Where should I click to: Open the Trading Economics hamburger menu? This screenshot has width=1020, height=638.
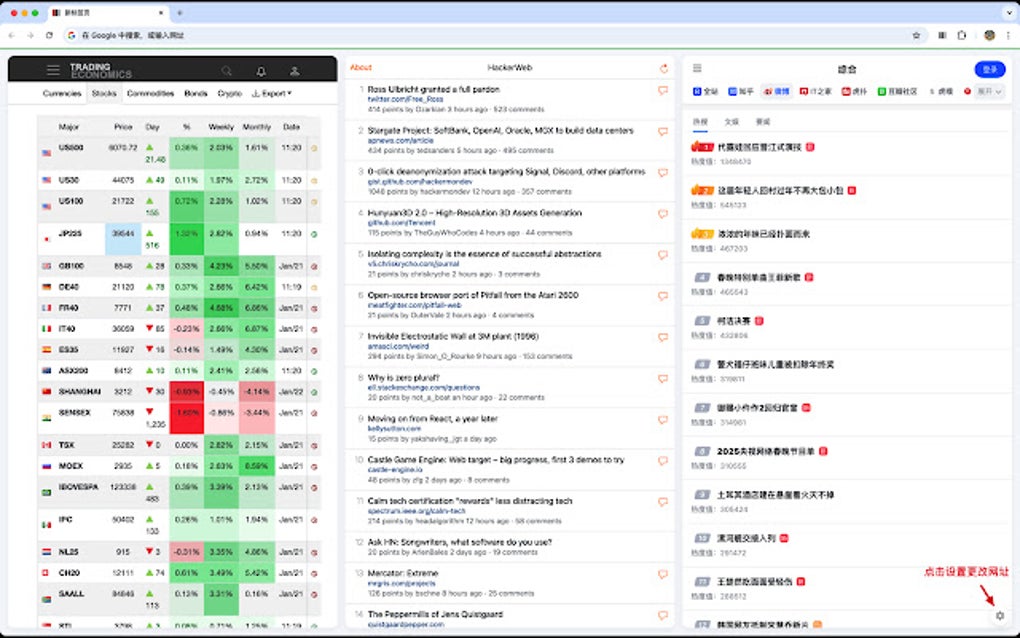point(53,70)
